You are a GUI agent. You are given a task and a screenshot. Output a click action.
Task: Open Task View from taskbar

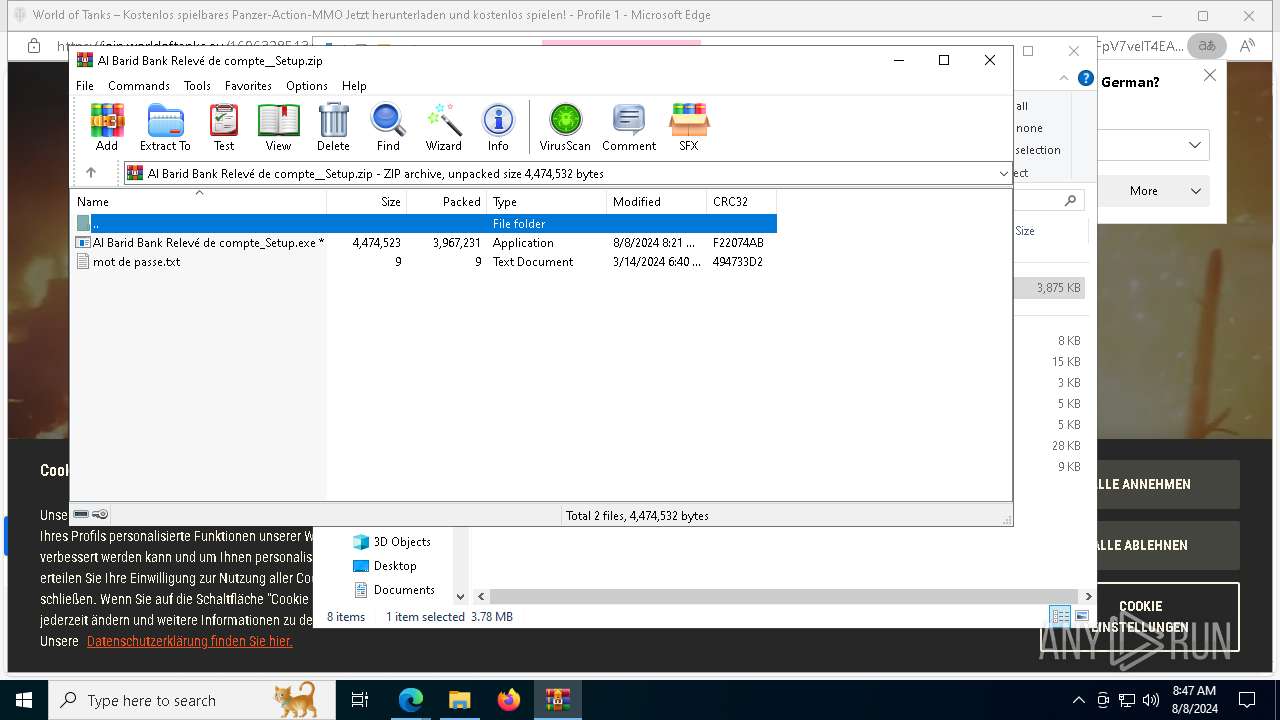pyautogui.click(x=360, y=700)
